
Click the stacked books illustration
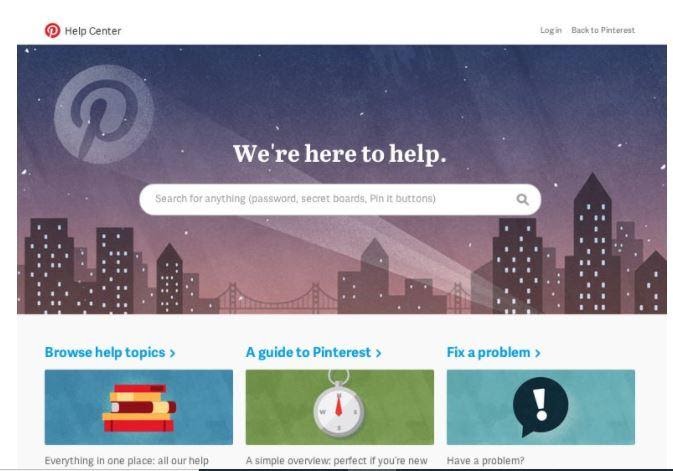point(139,407)
